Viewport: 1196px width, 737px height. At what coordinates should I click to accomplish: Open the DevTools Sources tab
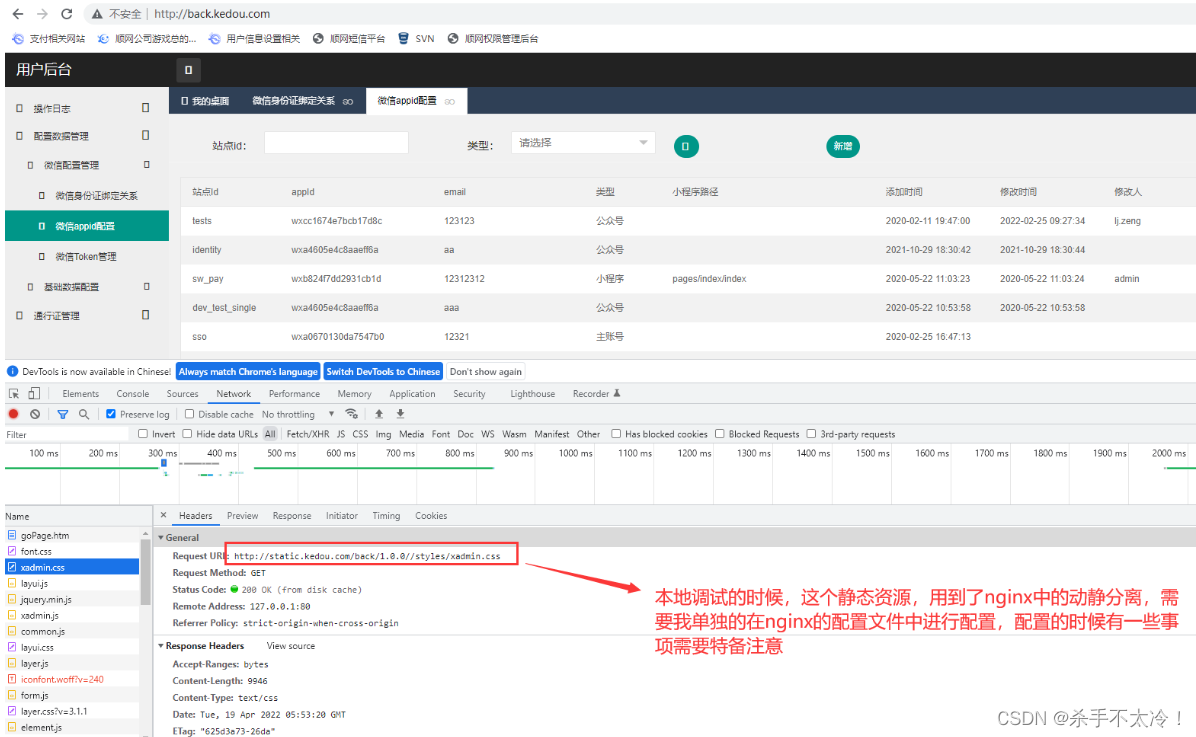pyautogui.click(x=182, y=394)
